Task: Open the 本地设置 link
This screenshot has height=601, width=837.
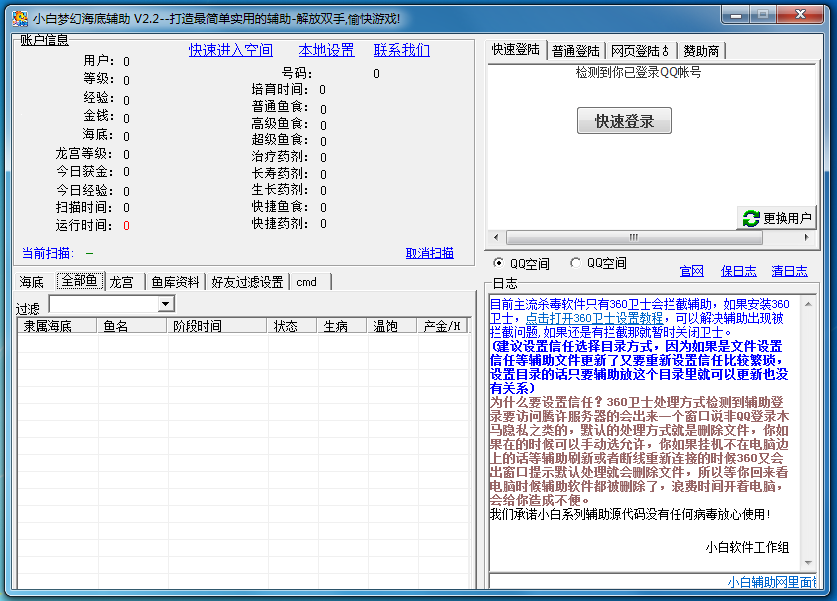Action: 326,50
